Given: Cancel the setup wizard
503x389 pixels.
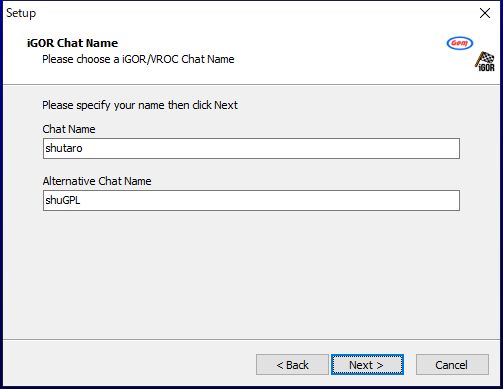Looking at the screenshot, I should point(452,365).
